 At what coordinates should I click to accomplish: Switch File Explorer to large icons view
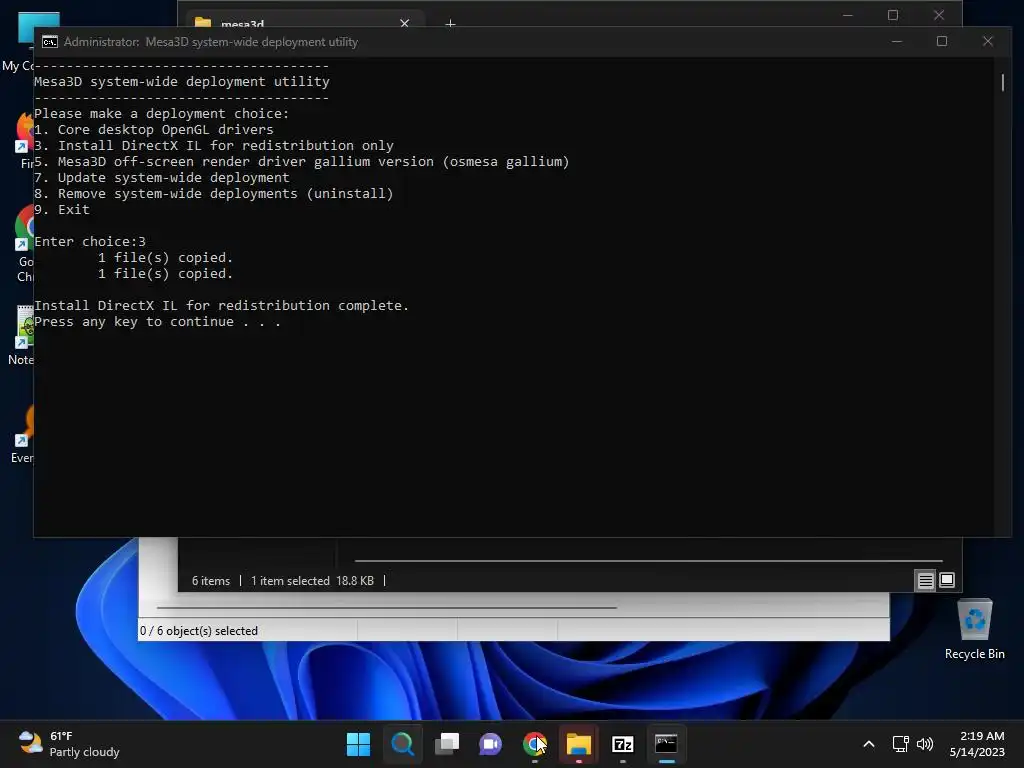pyautogui.click(x=947, y=580)
